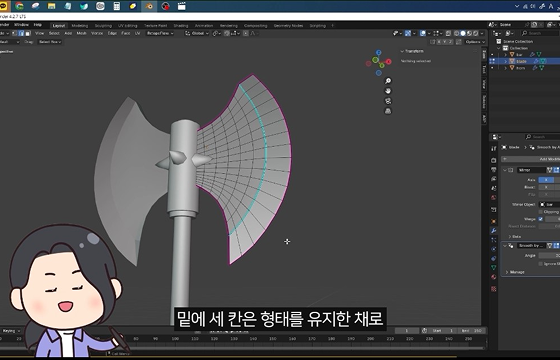Toggle the Bisect X button

tap(546, 187)
